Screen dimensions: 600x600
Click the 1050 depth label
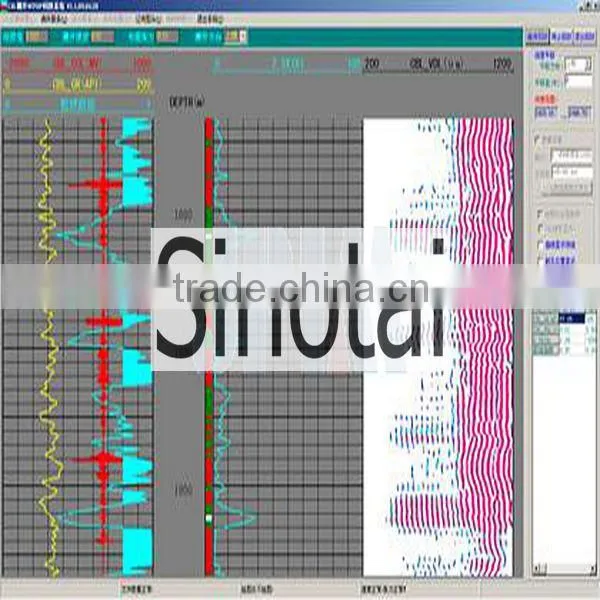click(183, 490)
